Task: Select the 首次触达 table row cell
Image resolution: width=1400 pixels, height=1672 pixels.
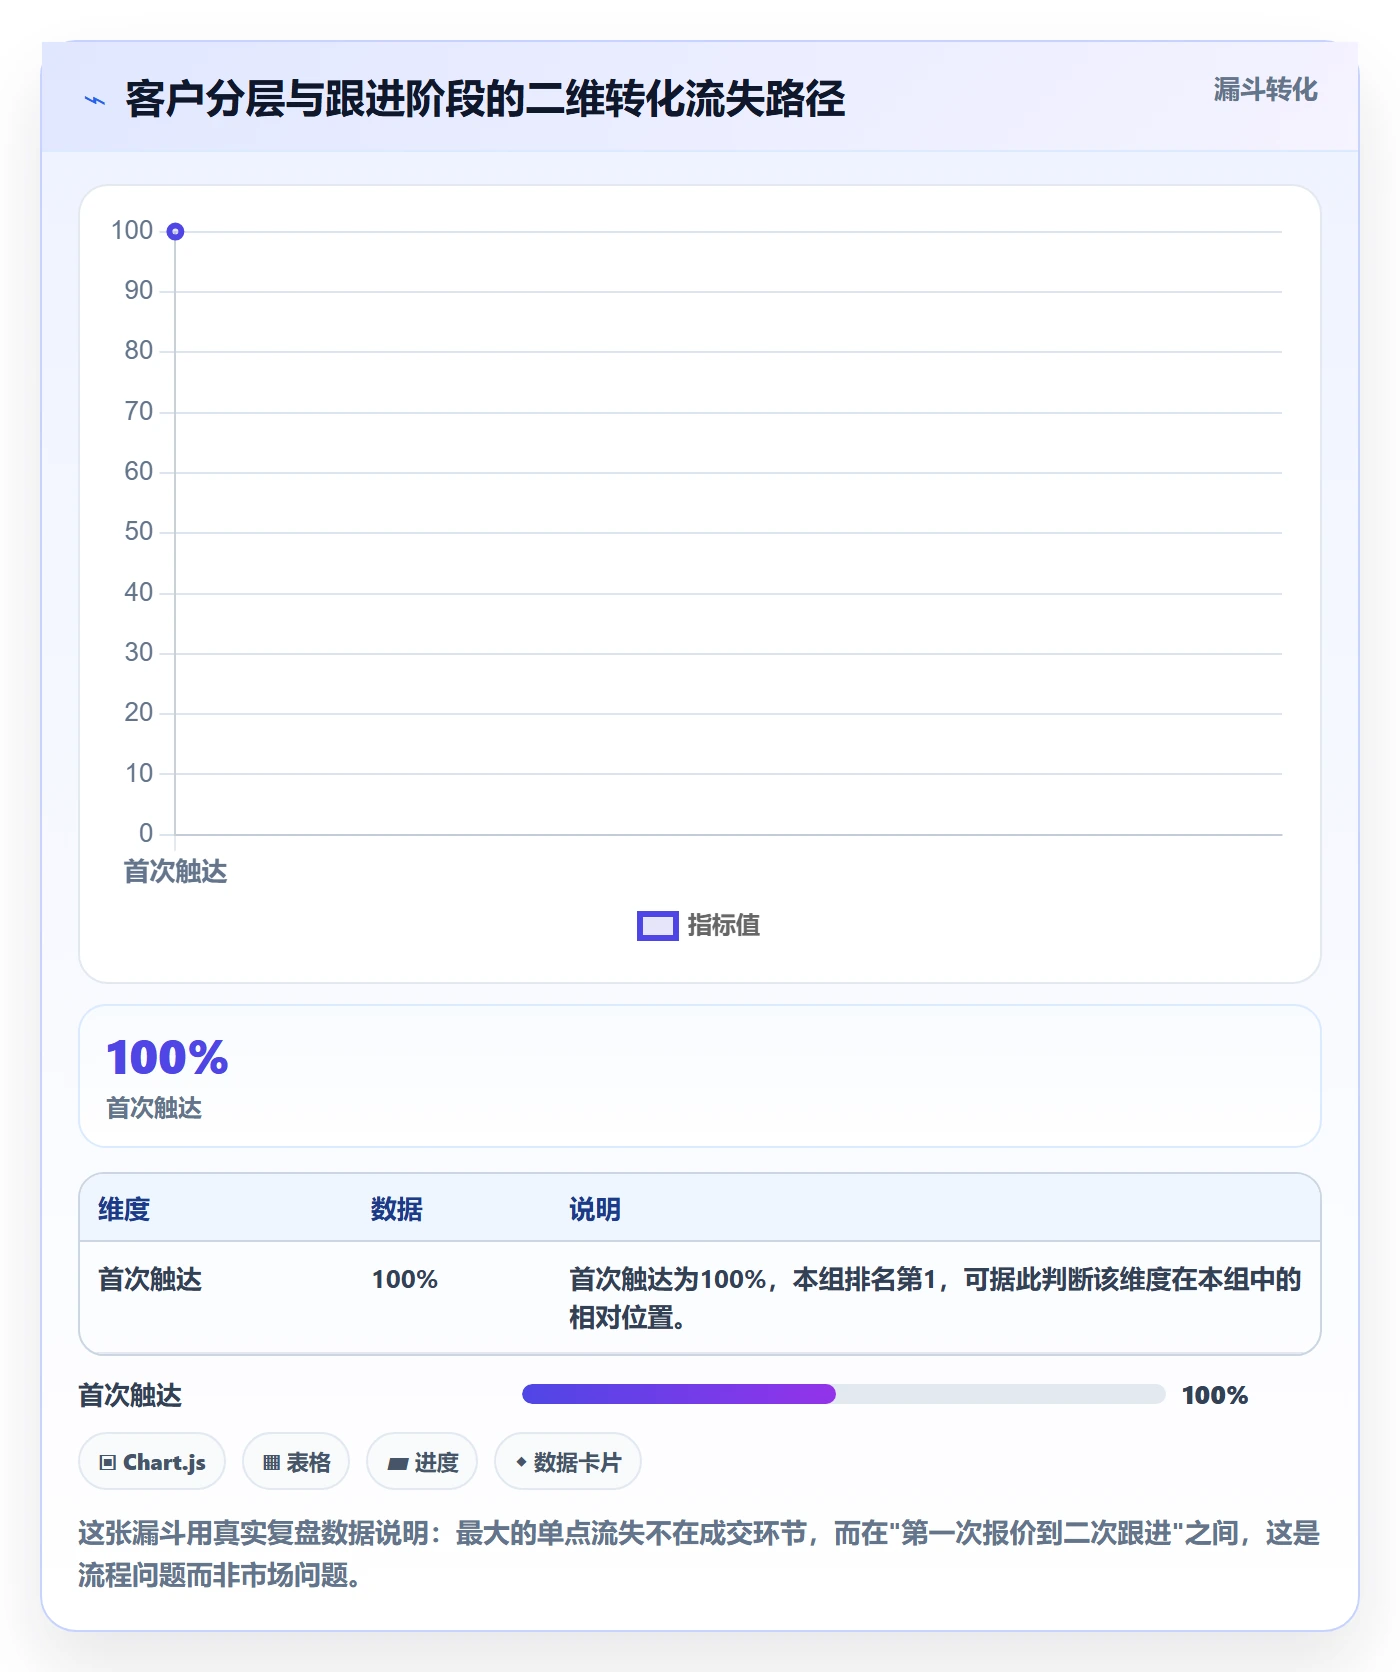Action: coord(150,1279)
